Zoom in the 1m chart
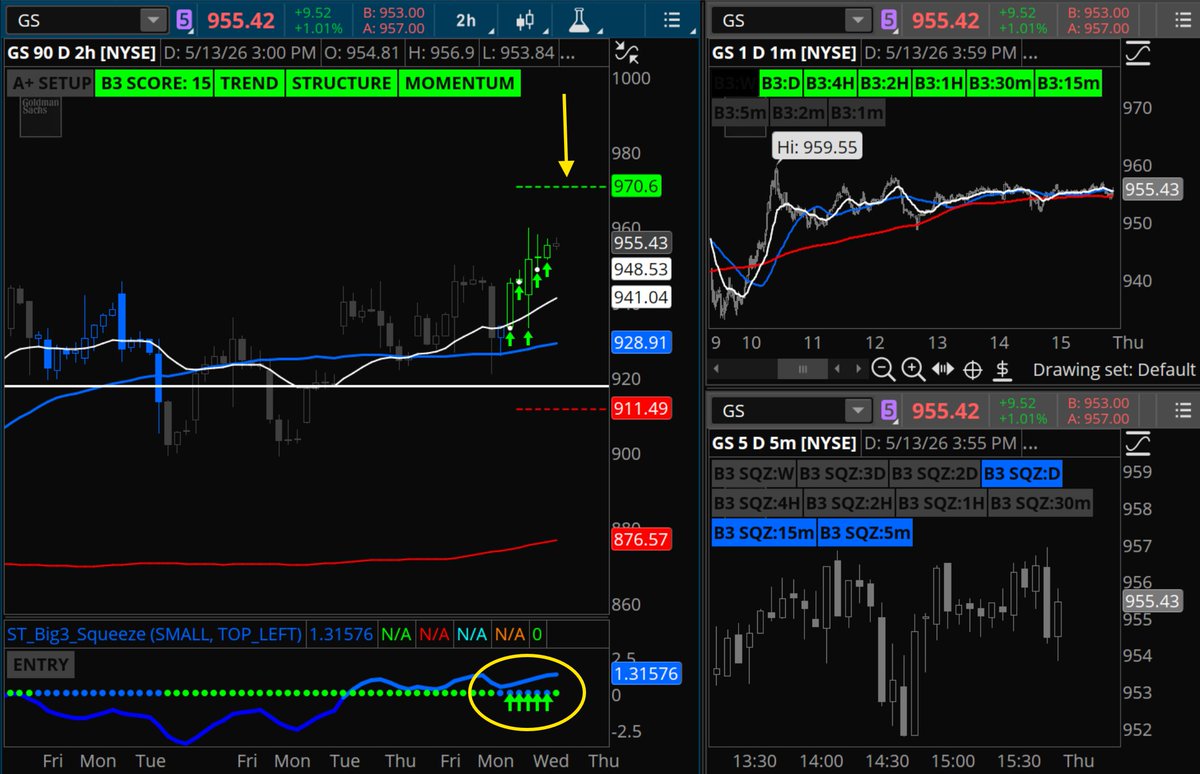The height and width of the screenshot is (774, 1200). click(x=913, y=369)
